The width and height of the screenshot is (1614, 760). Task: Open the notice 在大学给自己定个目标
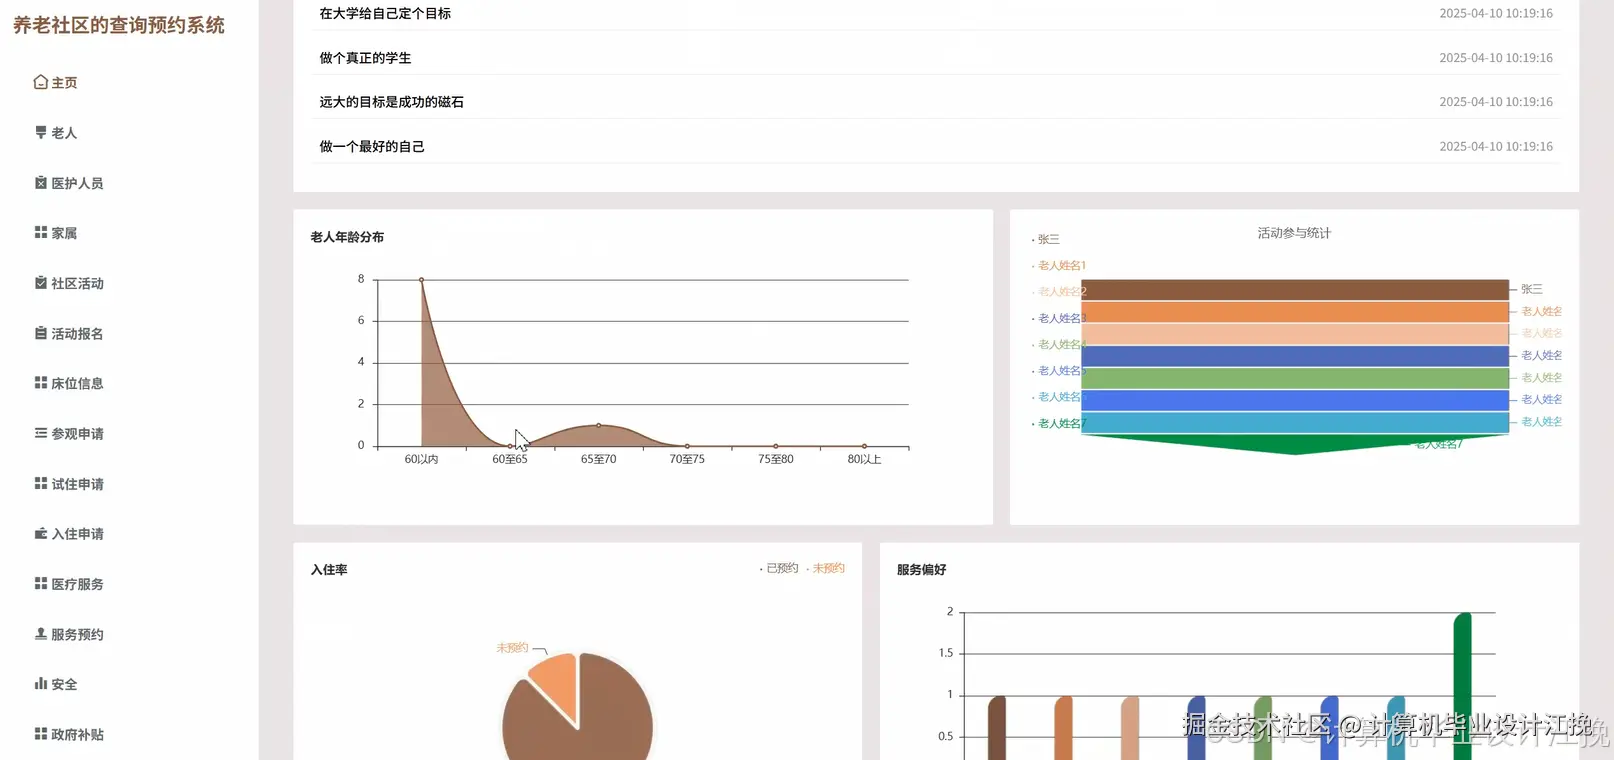click(x=385, y=13)
